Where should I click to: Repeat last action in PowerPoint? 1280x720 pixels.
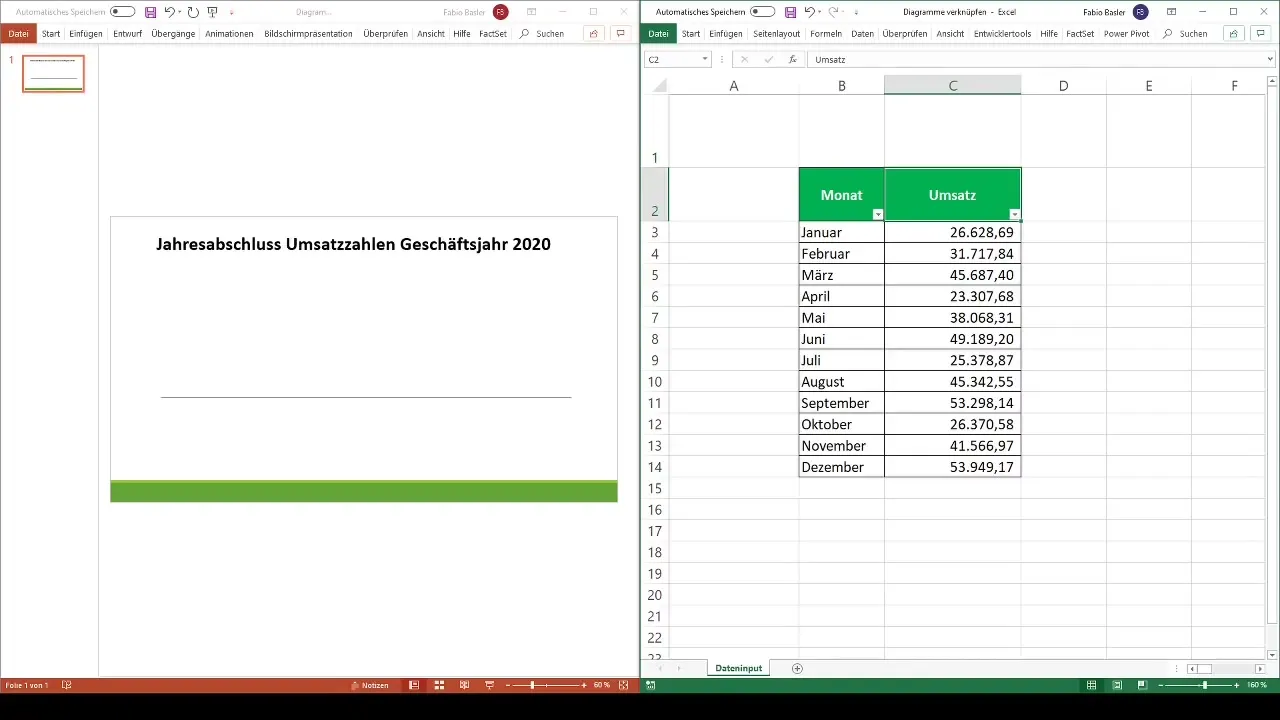point(193,12)
